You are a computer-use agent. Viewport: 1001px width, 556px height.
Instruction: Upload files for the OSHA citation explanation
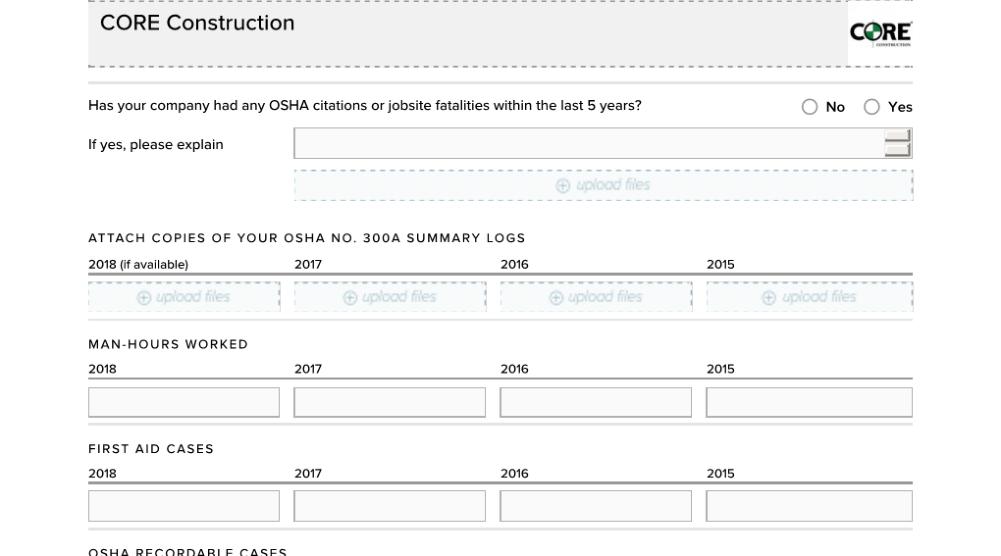coord(603,185)
